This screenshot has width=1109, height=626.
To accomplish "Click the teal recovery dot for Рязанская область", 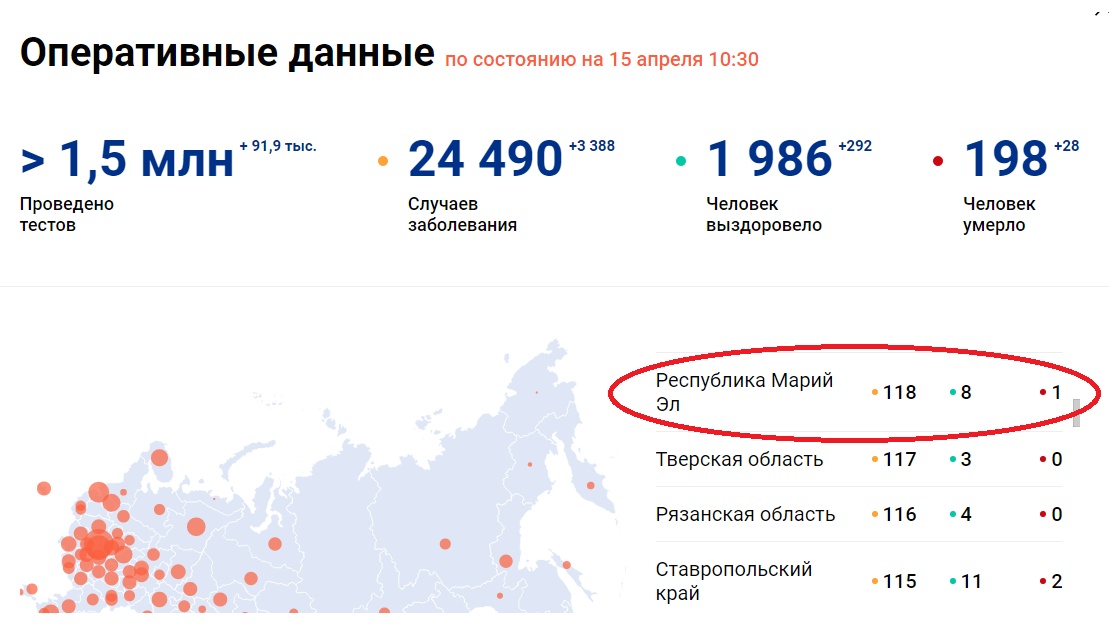I will [x=952, y=514].
